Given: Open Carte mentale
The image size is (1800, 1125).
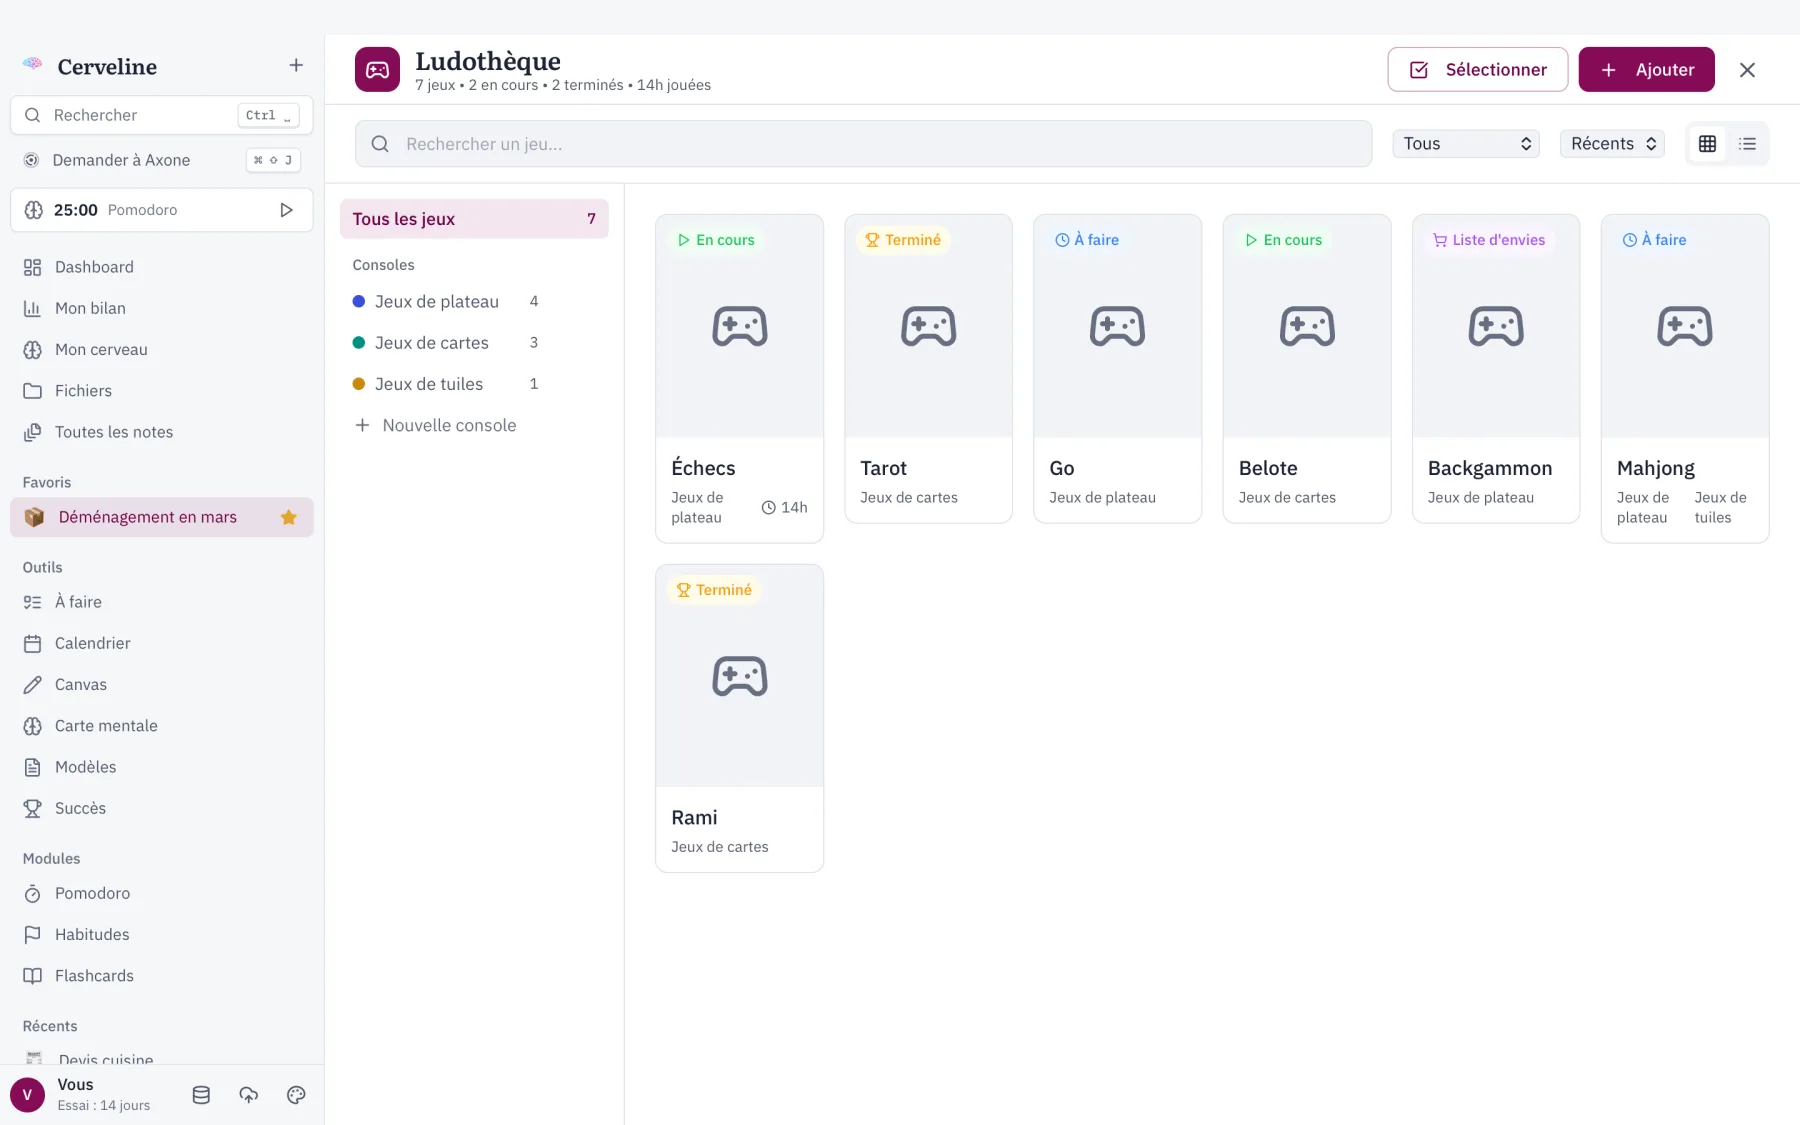Looking at the screenshot, I should (162, 726).
